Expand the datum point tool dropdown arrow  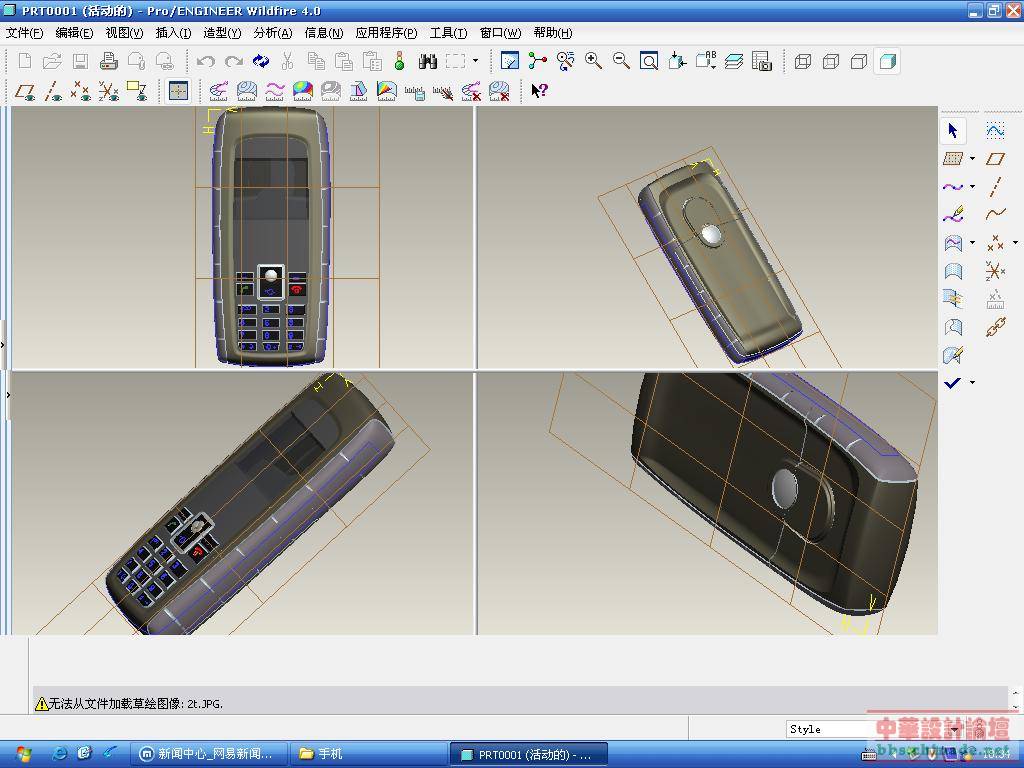1015,243
